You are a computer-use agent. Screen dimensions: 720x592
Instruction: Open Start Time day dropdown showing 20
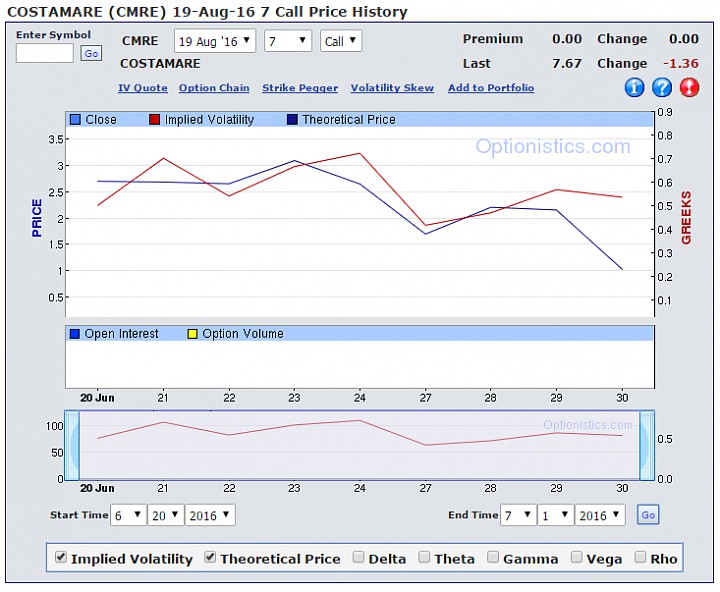point(166,515)
